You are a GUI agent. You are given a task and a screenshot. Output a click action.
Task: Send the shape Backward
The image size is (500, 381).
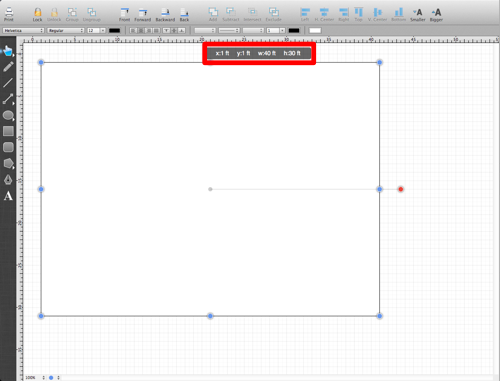tap(165, 14)
